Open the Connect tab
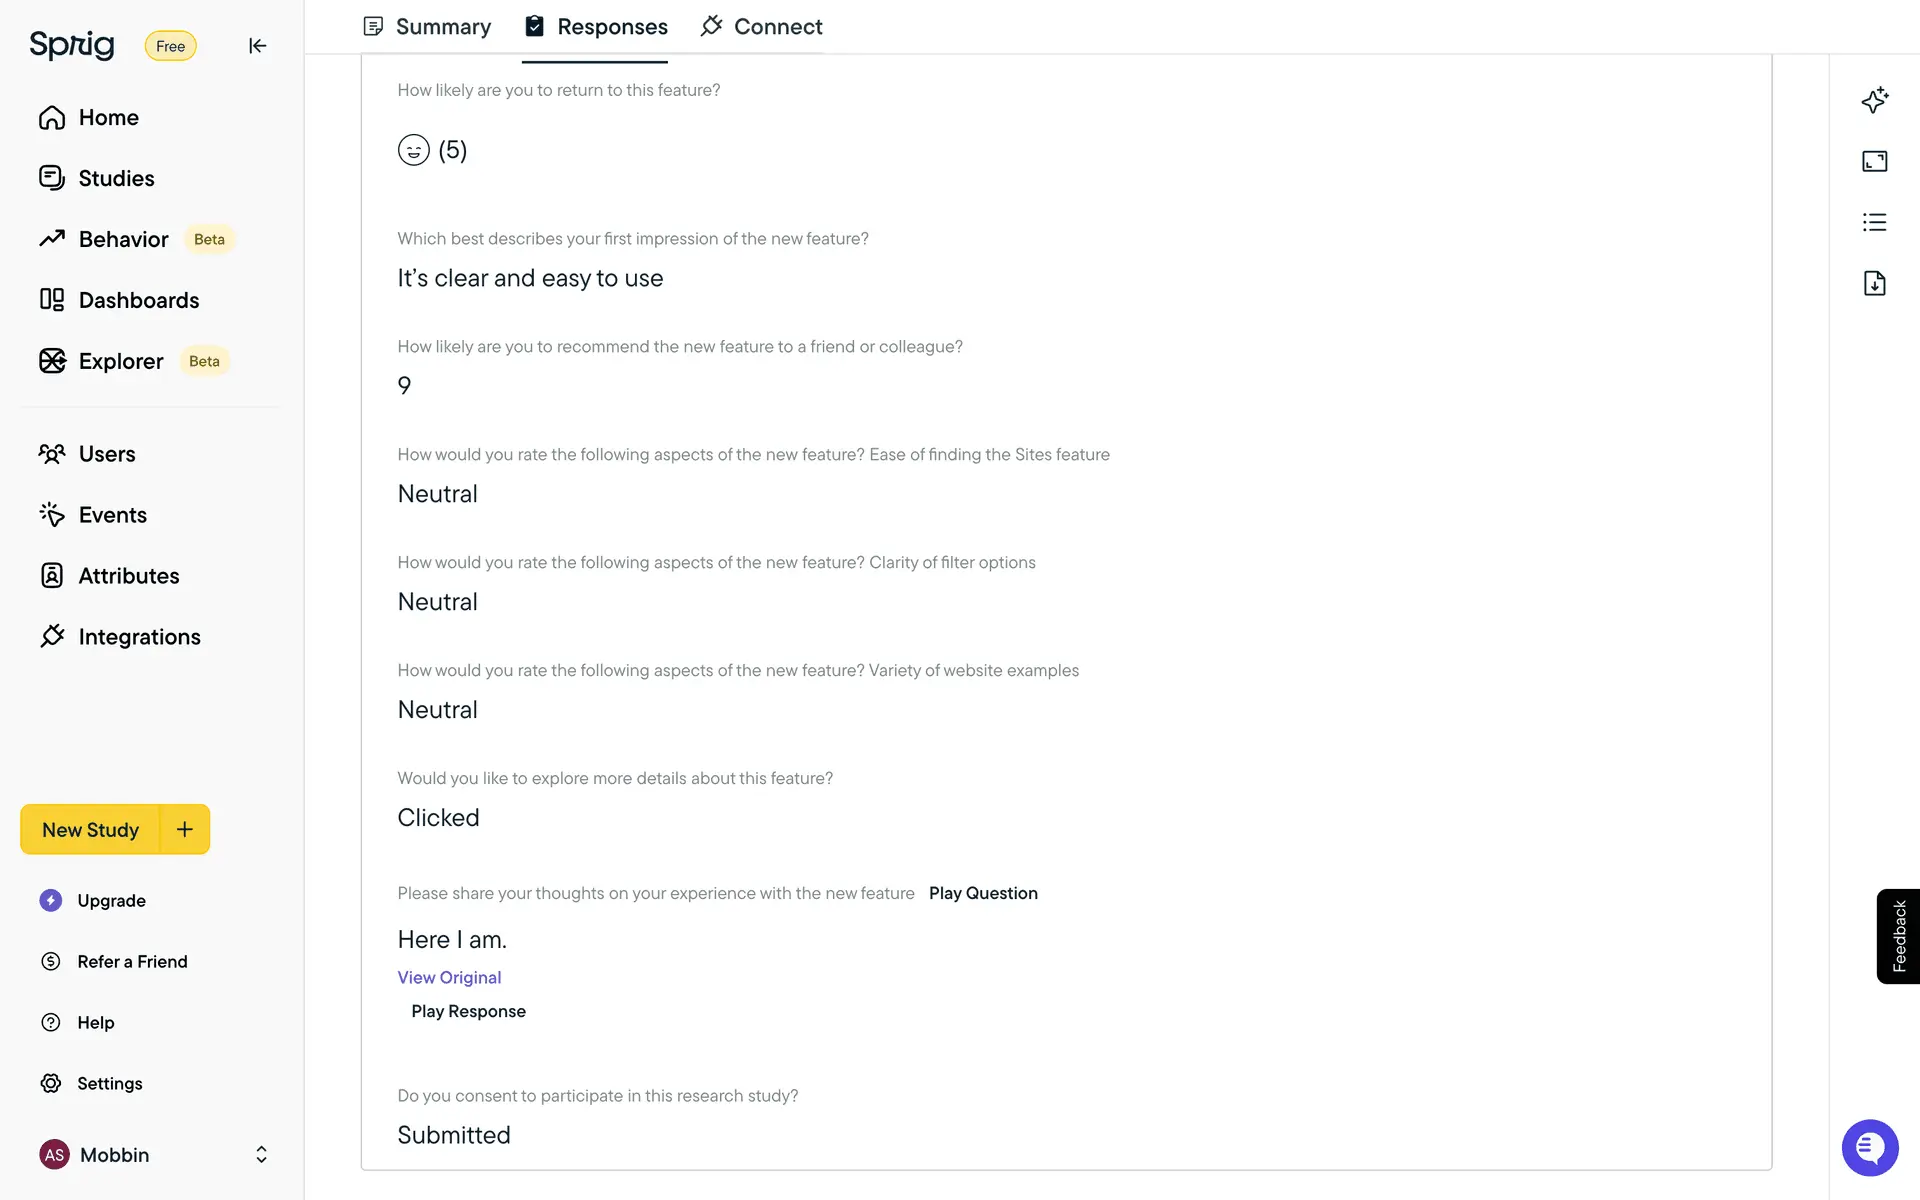Viewport: 1920px width, 1200px height. click(x=762, y=27)
